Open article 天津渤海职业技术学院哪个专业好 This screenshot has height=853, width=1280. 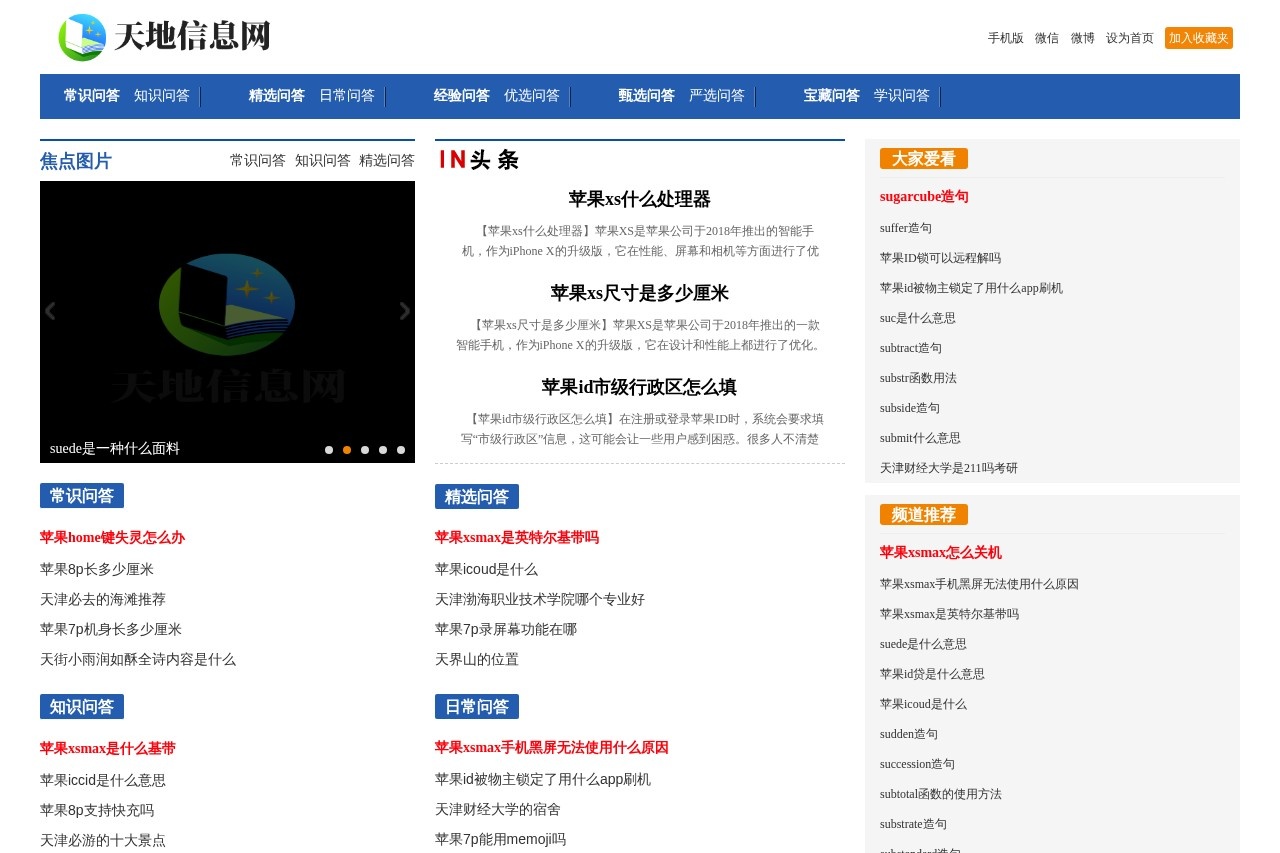[x=540, y=599]
